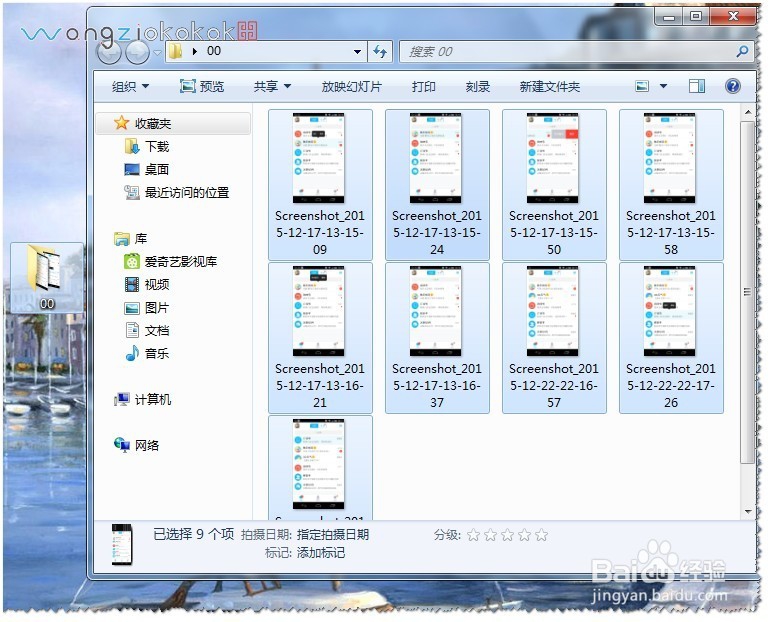Select 库 in the navigation pane
The width and height of the screenshot is (771, 622).
point(130,239)
